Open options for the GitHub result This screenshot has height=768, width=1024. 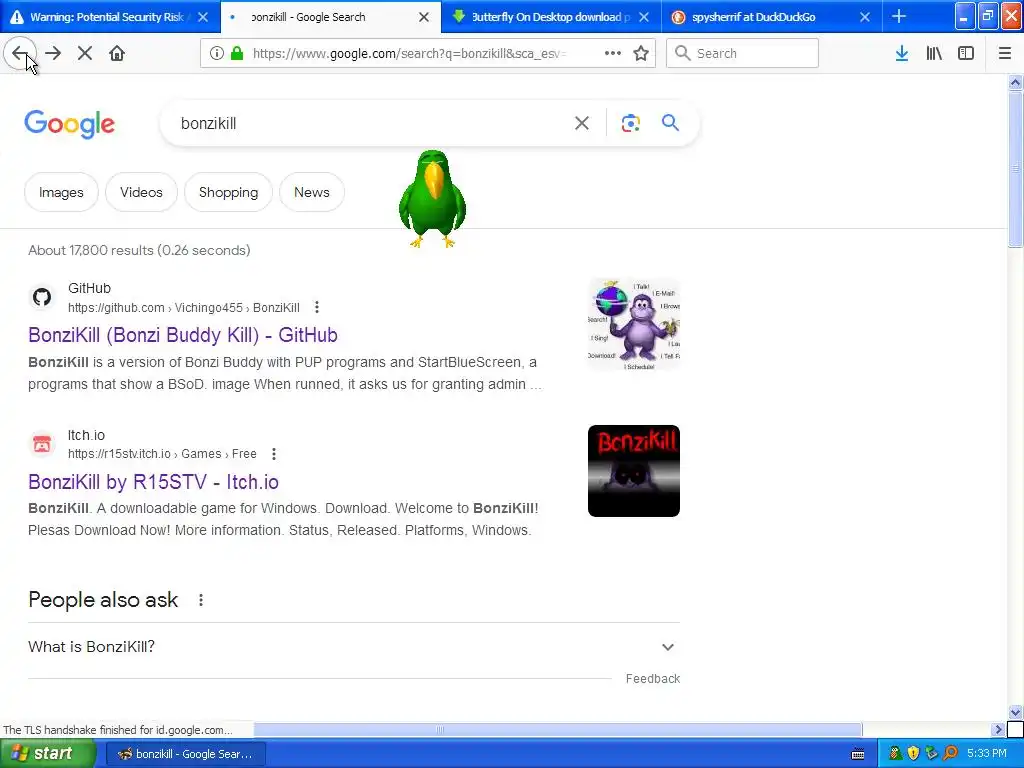point(317,307)
